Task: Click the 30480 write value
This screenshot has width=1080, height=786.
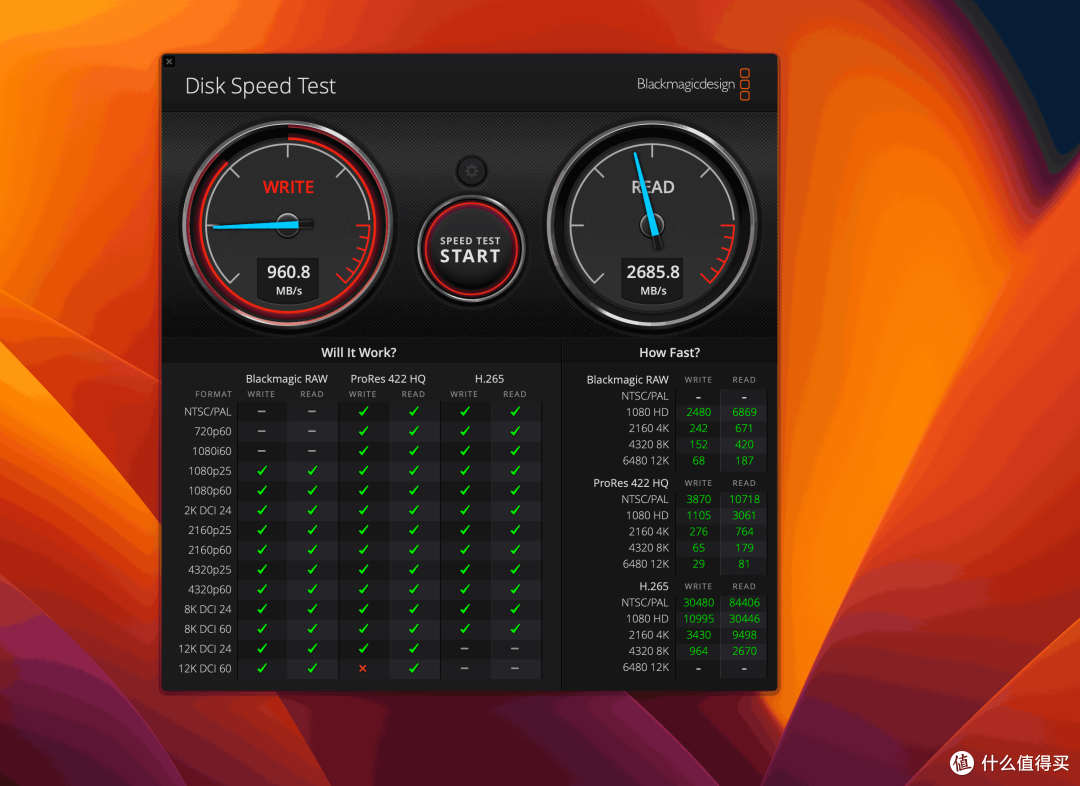Action: (698, 602)
